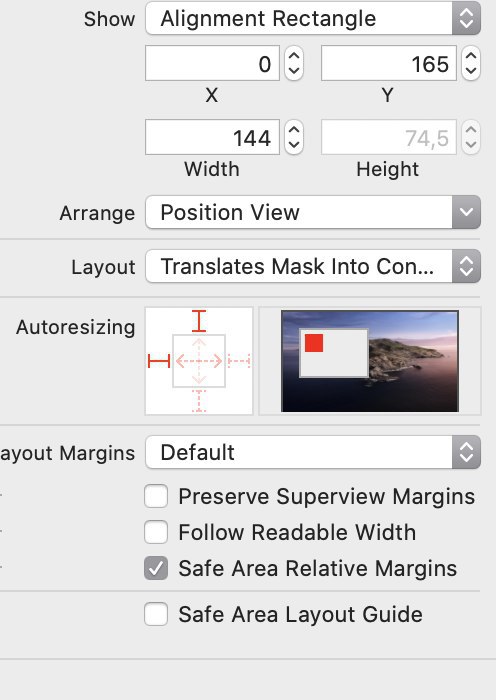The height and width of the screenshot is (700, 496).
Task: Open the Layout Translates Mask dropdown
Action: click(313, 267)
